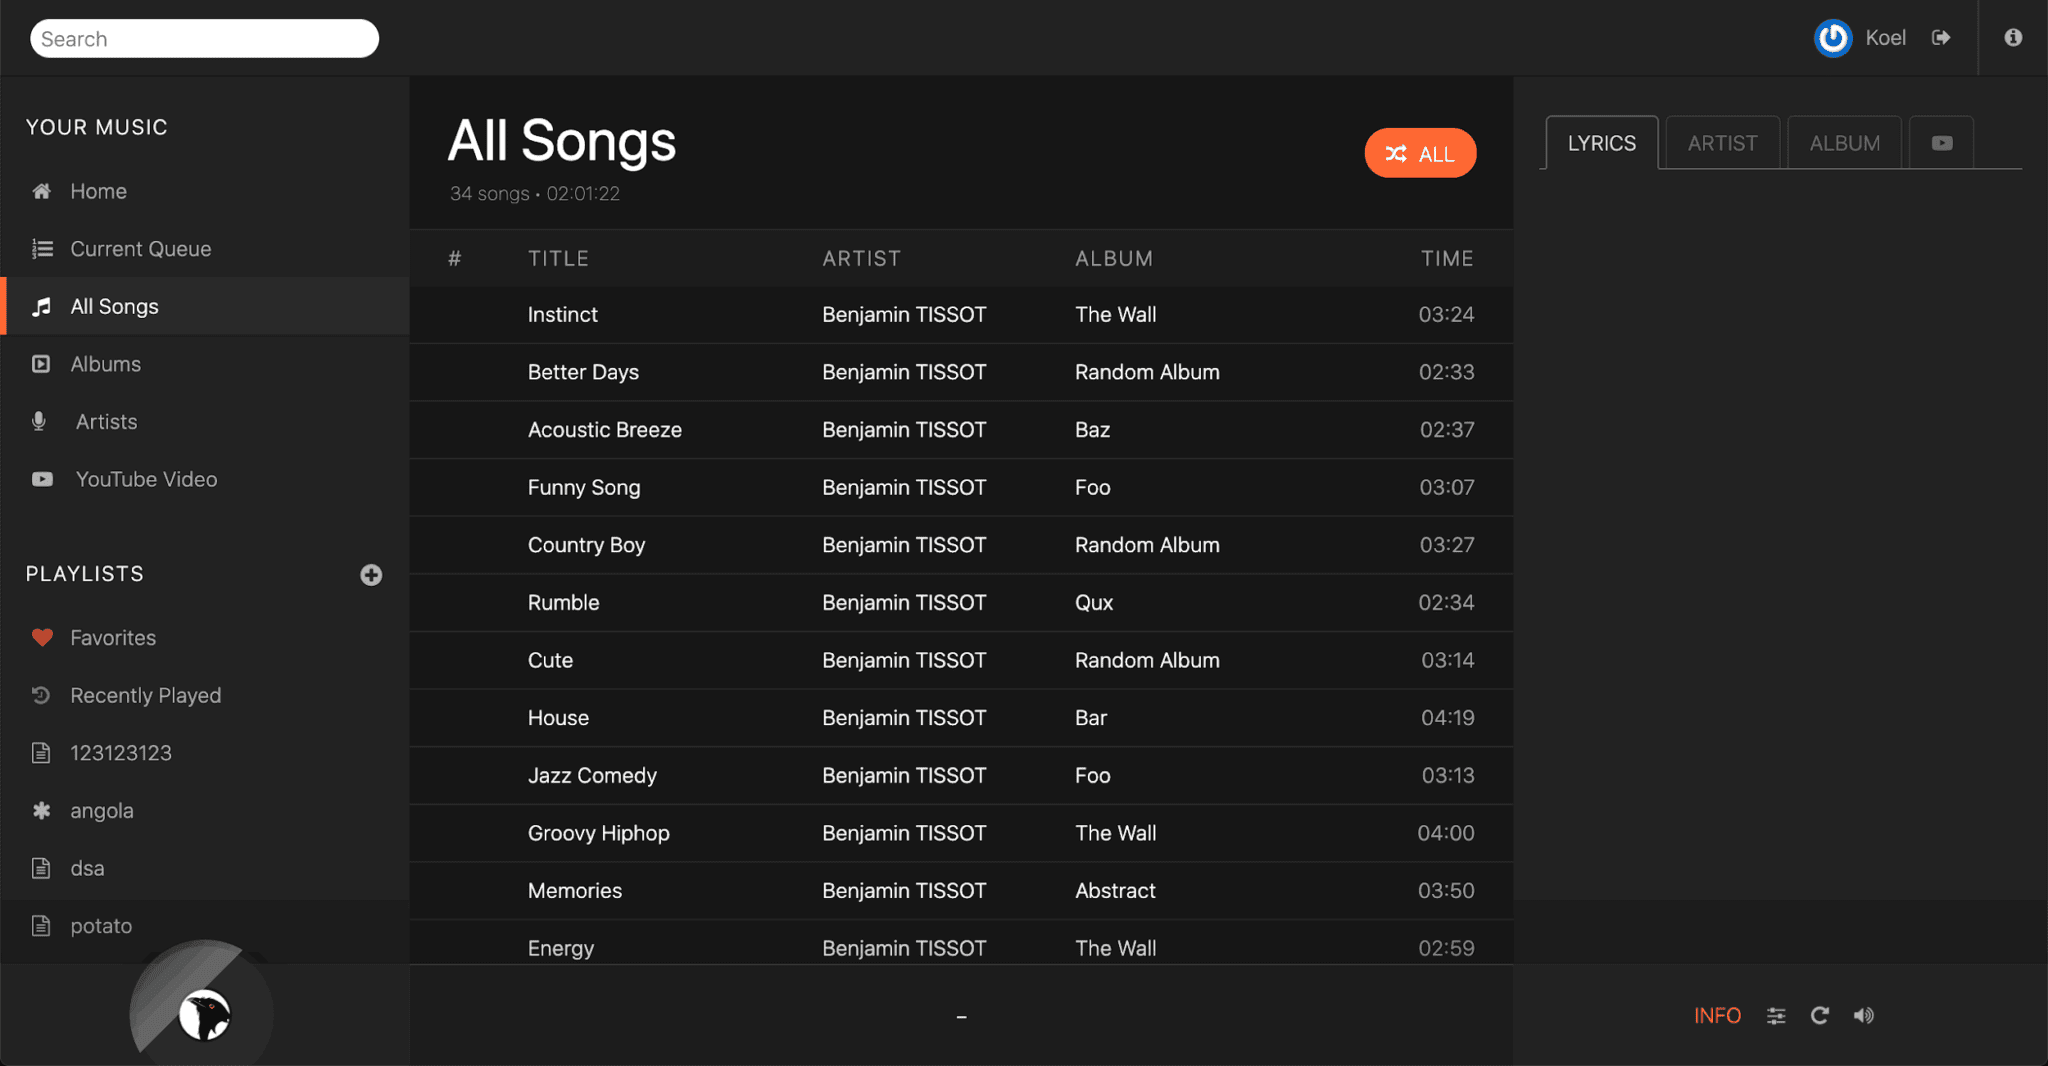Screen dimensions: 2048x1066
Task: Click the repeat mode icon in footer
Action: 1820,1016
